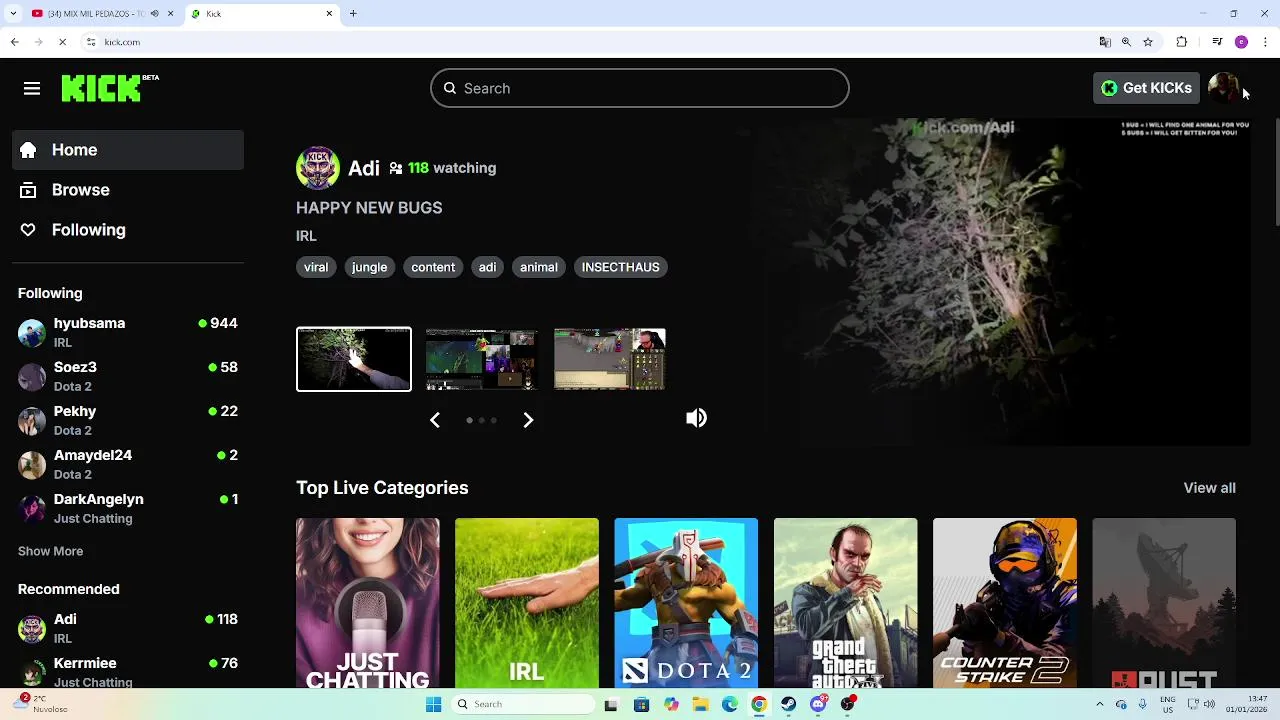Click the Get KICKs button
Image resolution: width=1280 pixels, height=720 pixels.
click(x=1147, y=88)
